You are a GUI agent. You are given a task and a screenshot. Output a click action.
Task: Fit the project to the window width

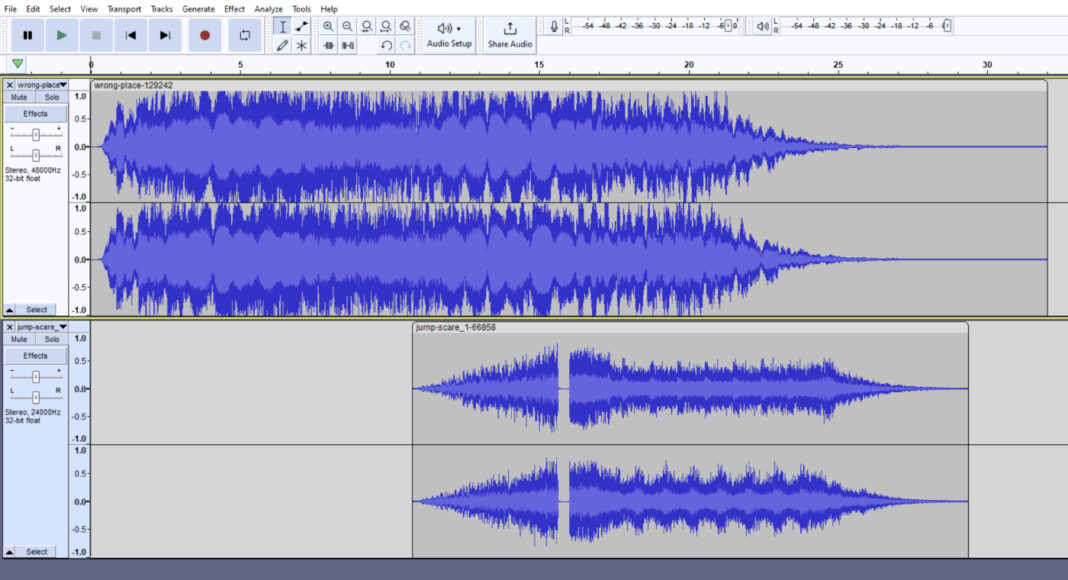(385, 27)
